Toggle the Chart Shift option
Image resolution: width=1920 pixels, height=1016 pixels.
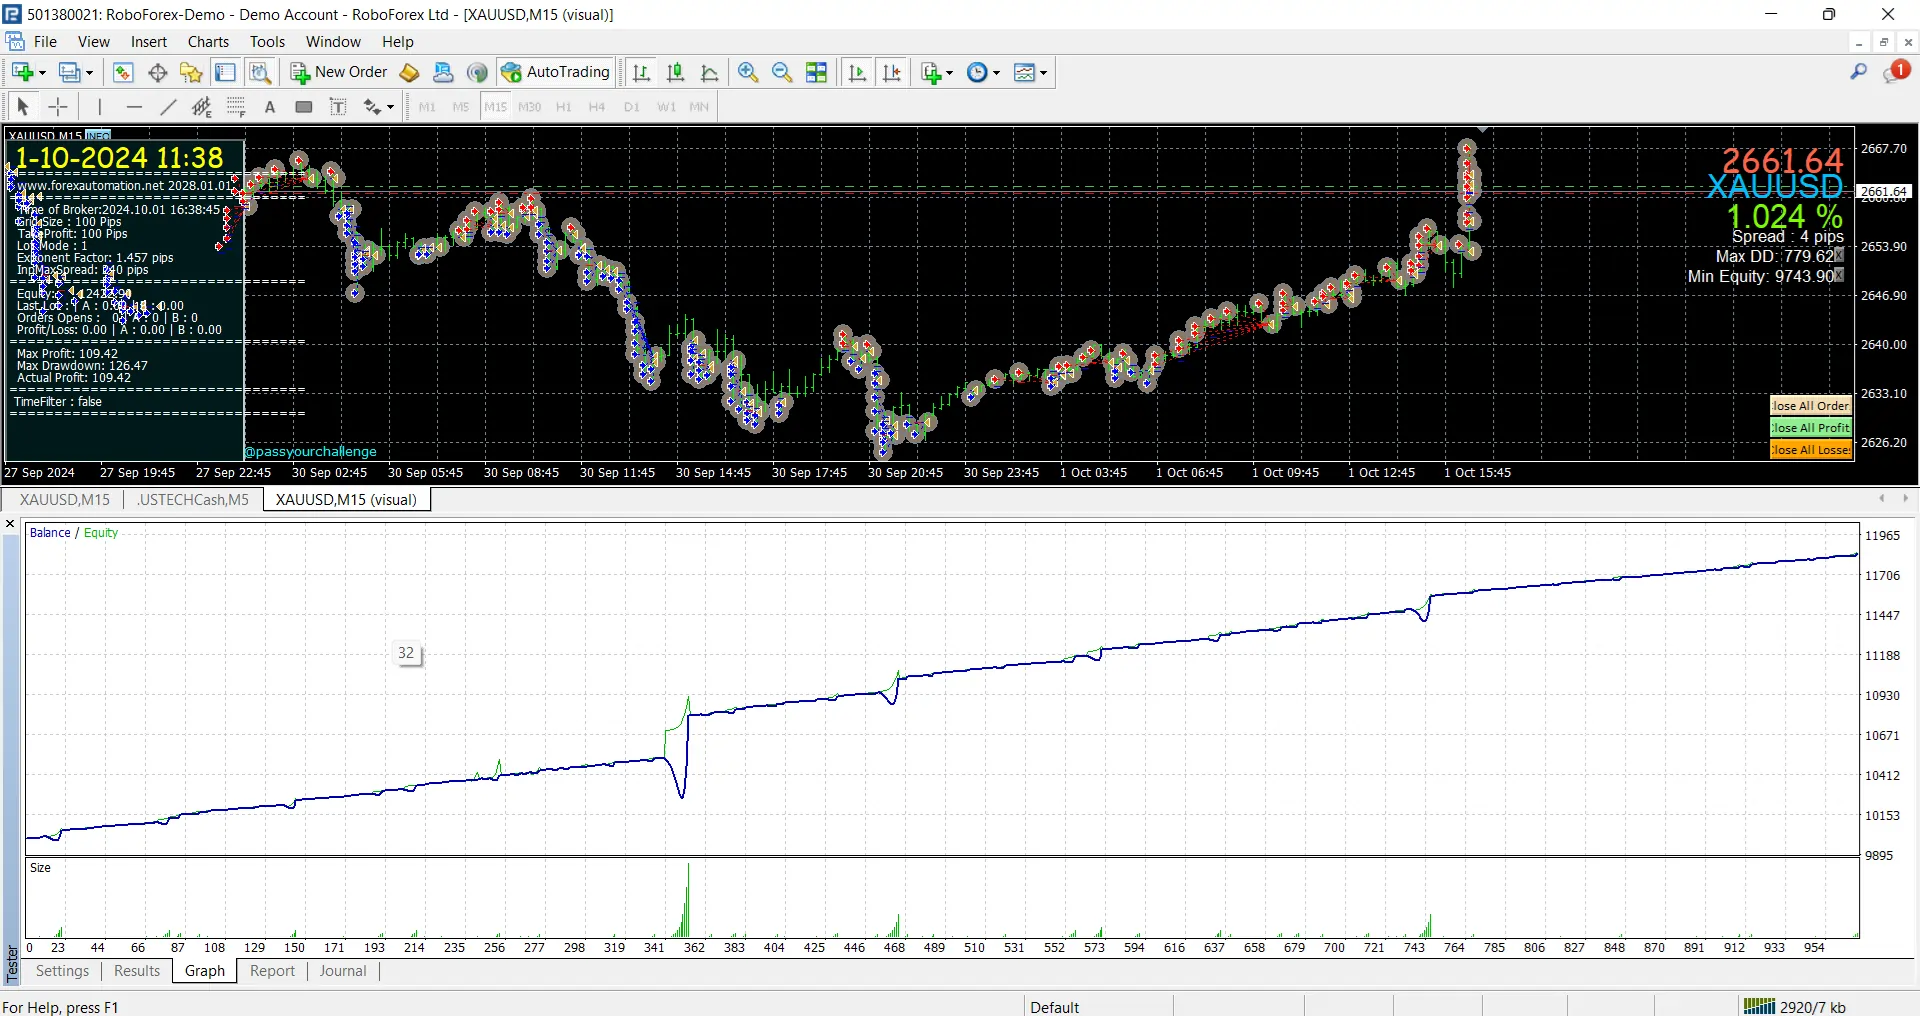(892, 72)
